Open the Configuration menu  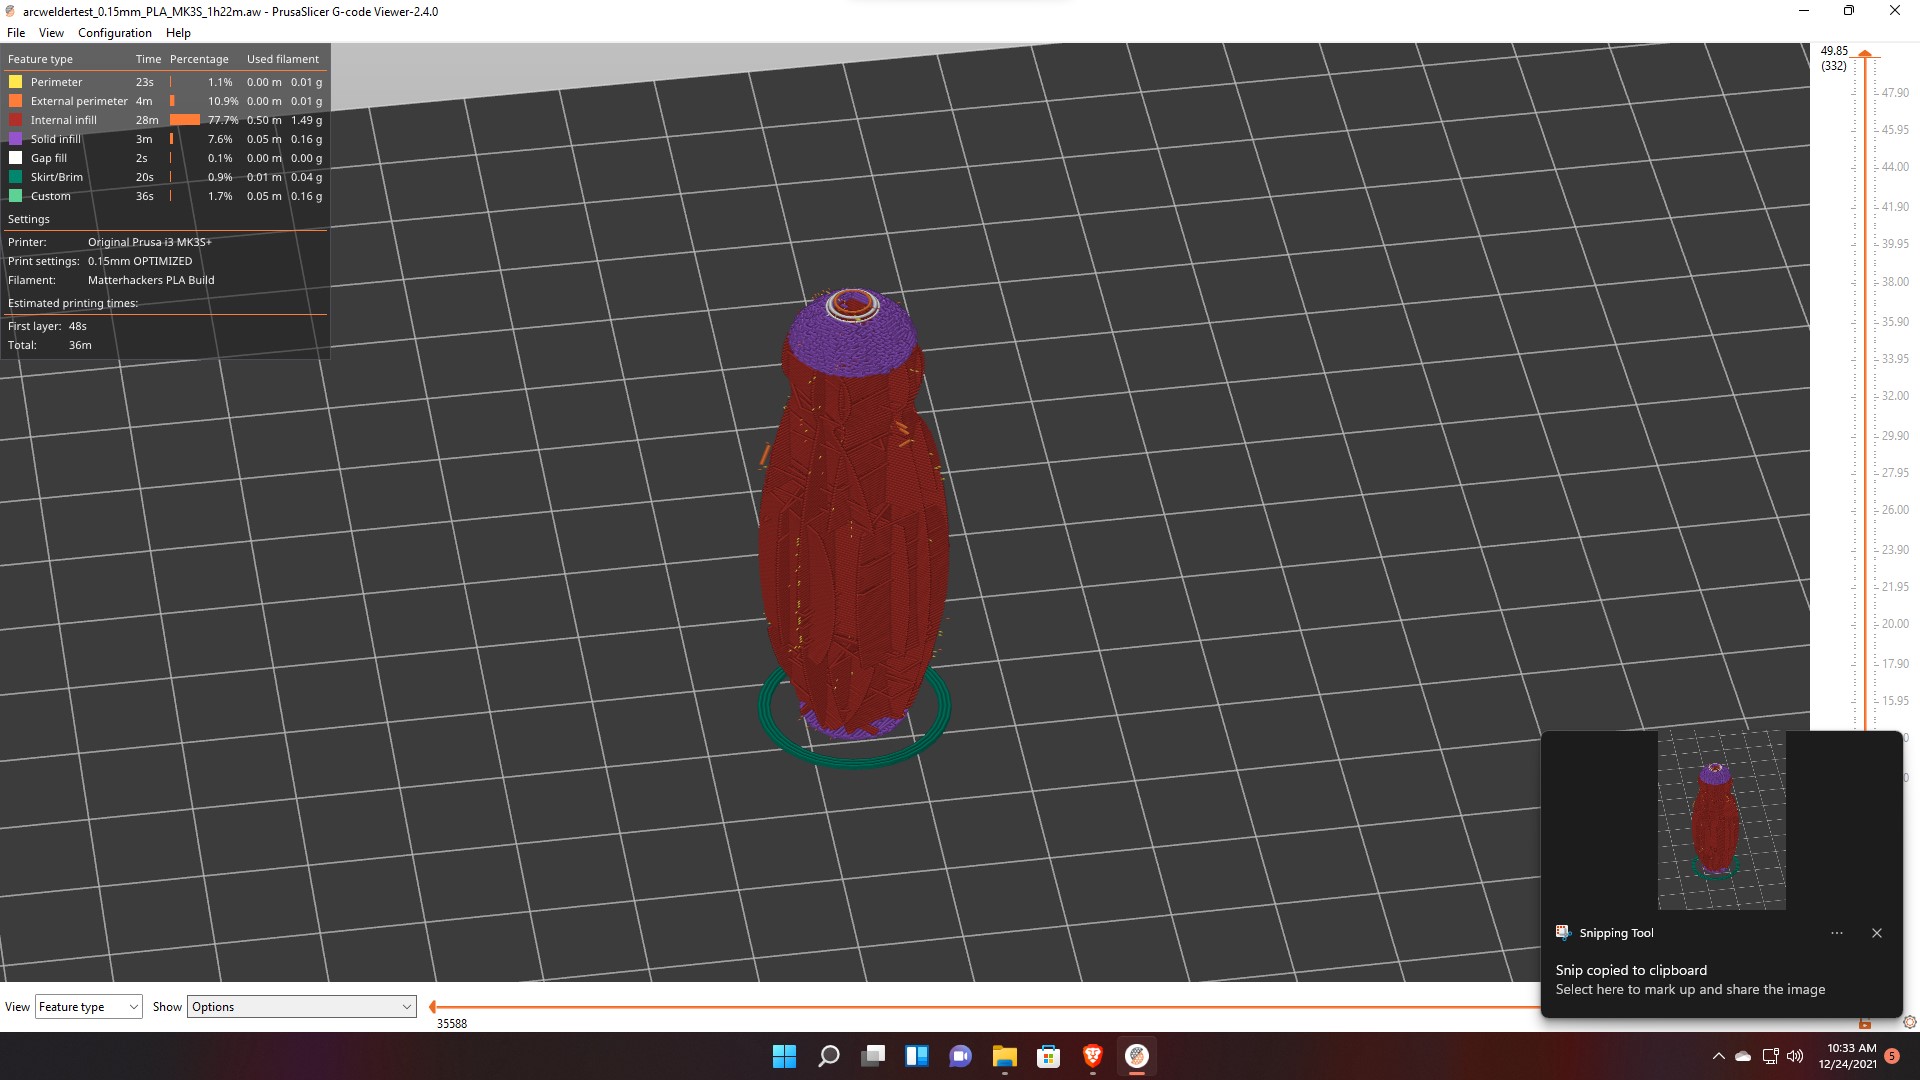point(115,33)
